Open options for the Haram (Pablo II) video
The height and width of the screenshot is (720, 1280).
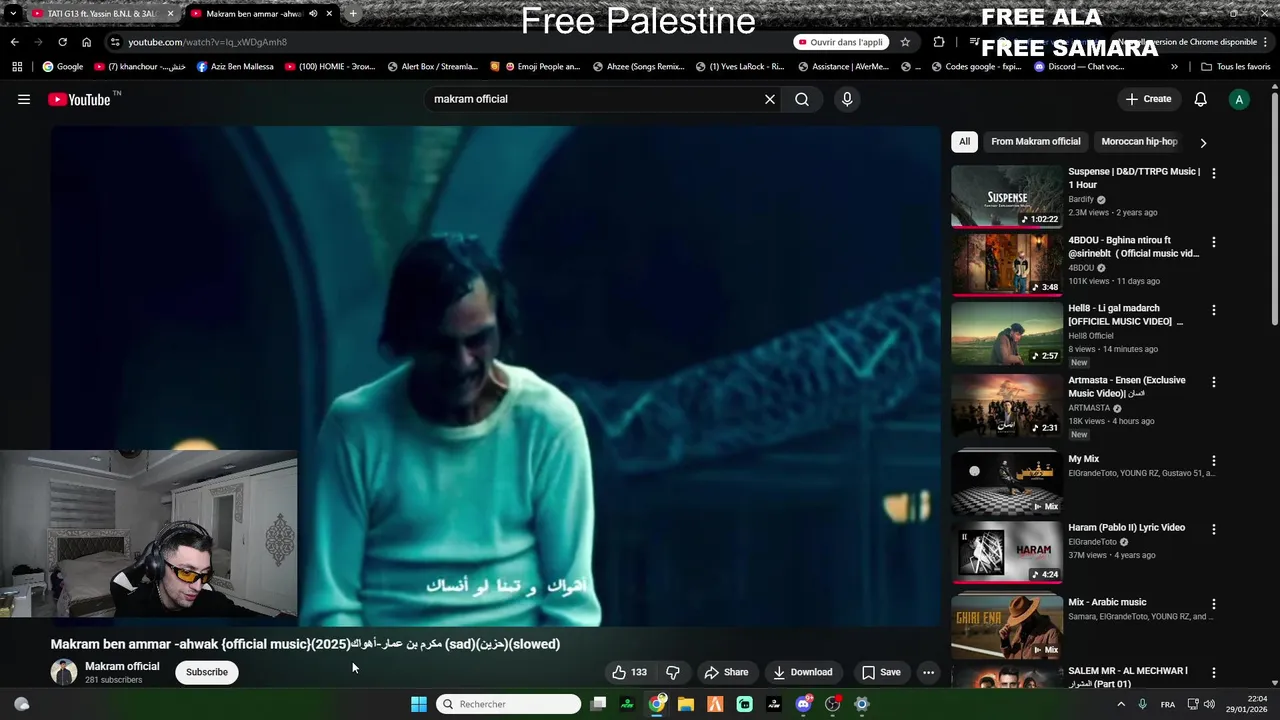1214,529
